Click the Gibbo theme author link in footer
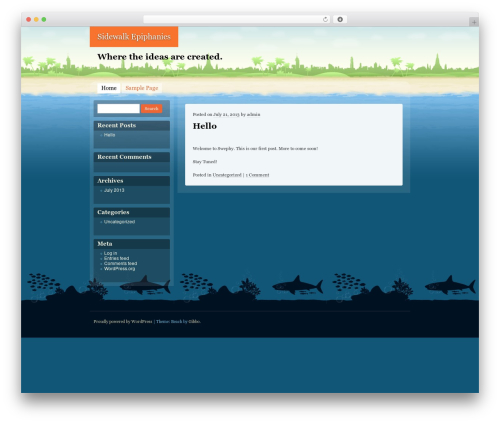 pyautogui.click(x=194, y=322)
